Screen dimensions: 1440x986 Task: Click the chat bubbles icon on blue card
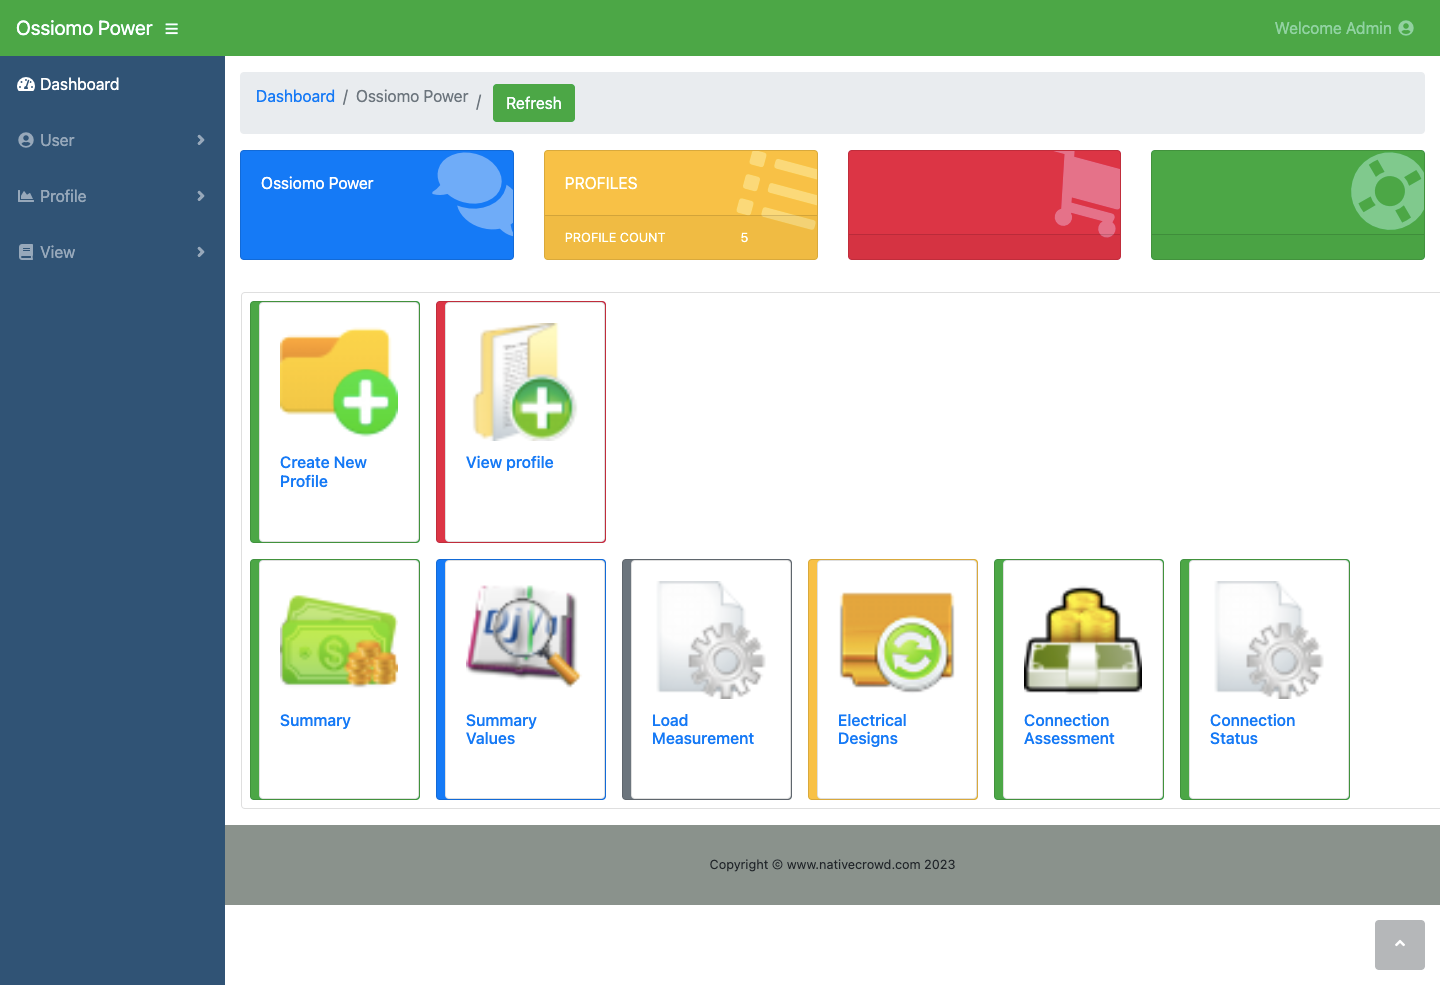pyautogui.click(x=473, y=192)
